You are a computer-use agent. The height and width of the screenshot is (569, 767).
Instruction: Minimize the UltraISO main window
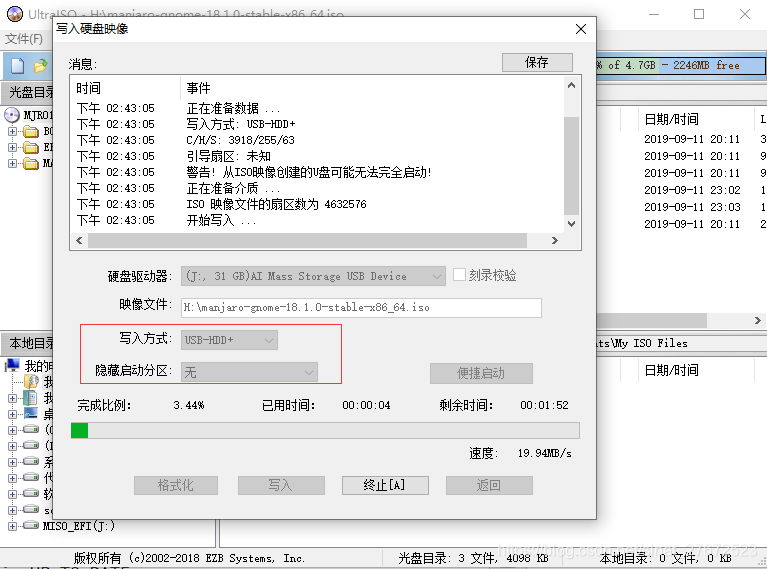click(x=654, y=14)
